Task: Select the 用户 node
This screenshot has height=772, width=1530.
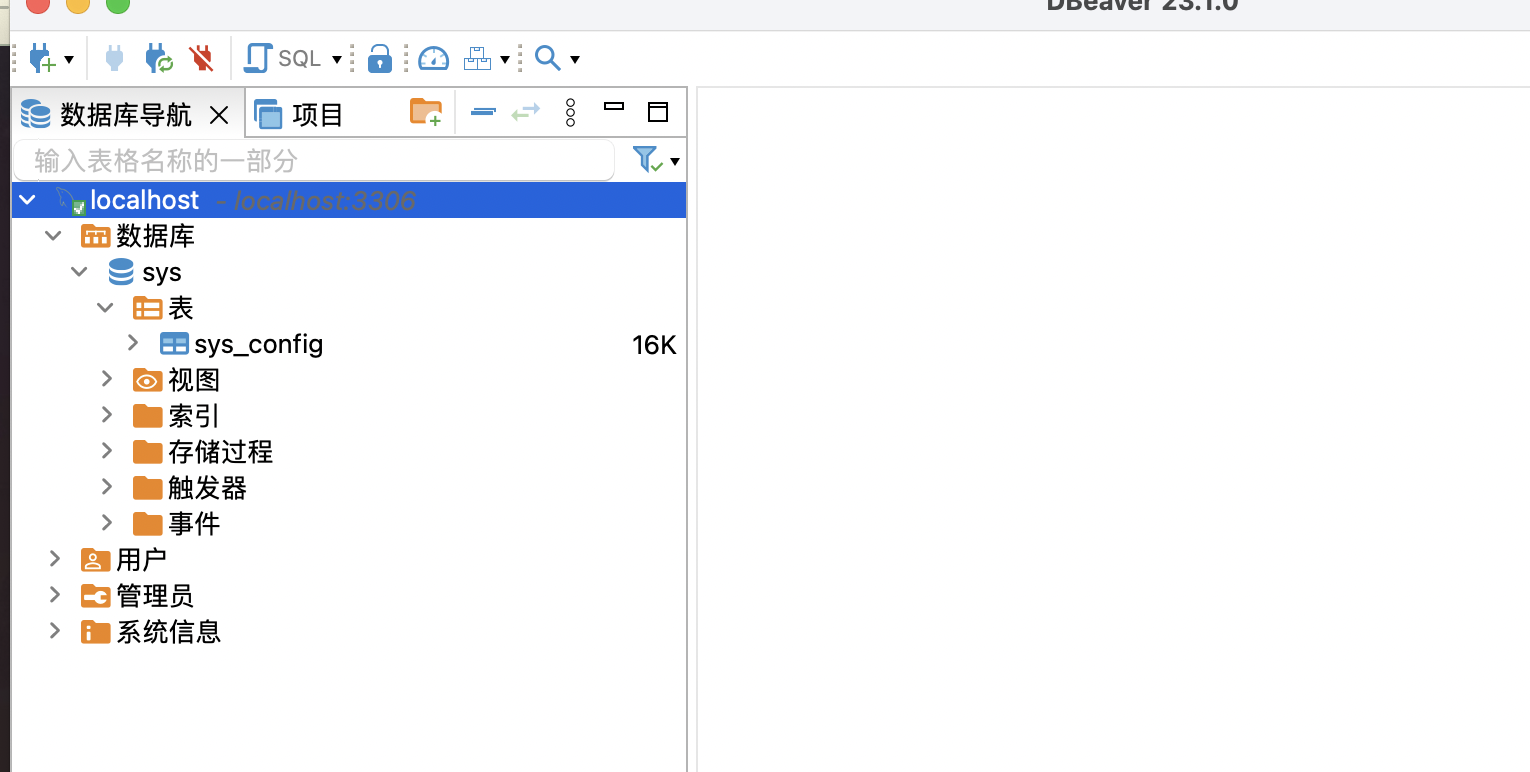Action: coord(141,560)
